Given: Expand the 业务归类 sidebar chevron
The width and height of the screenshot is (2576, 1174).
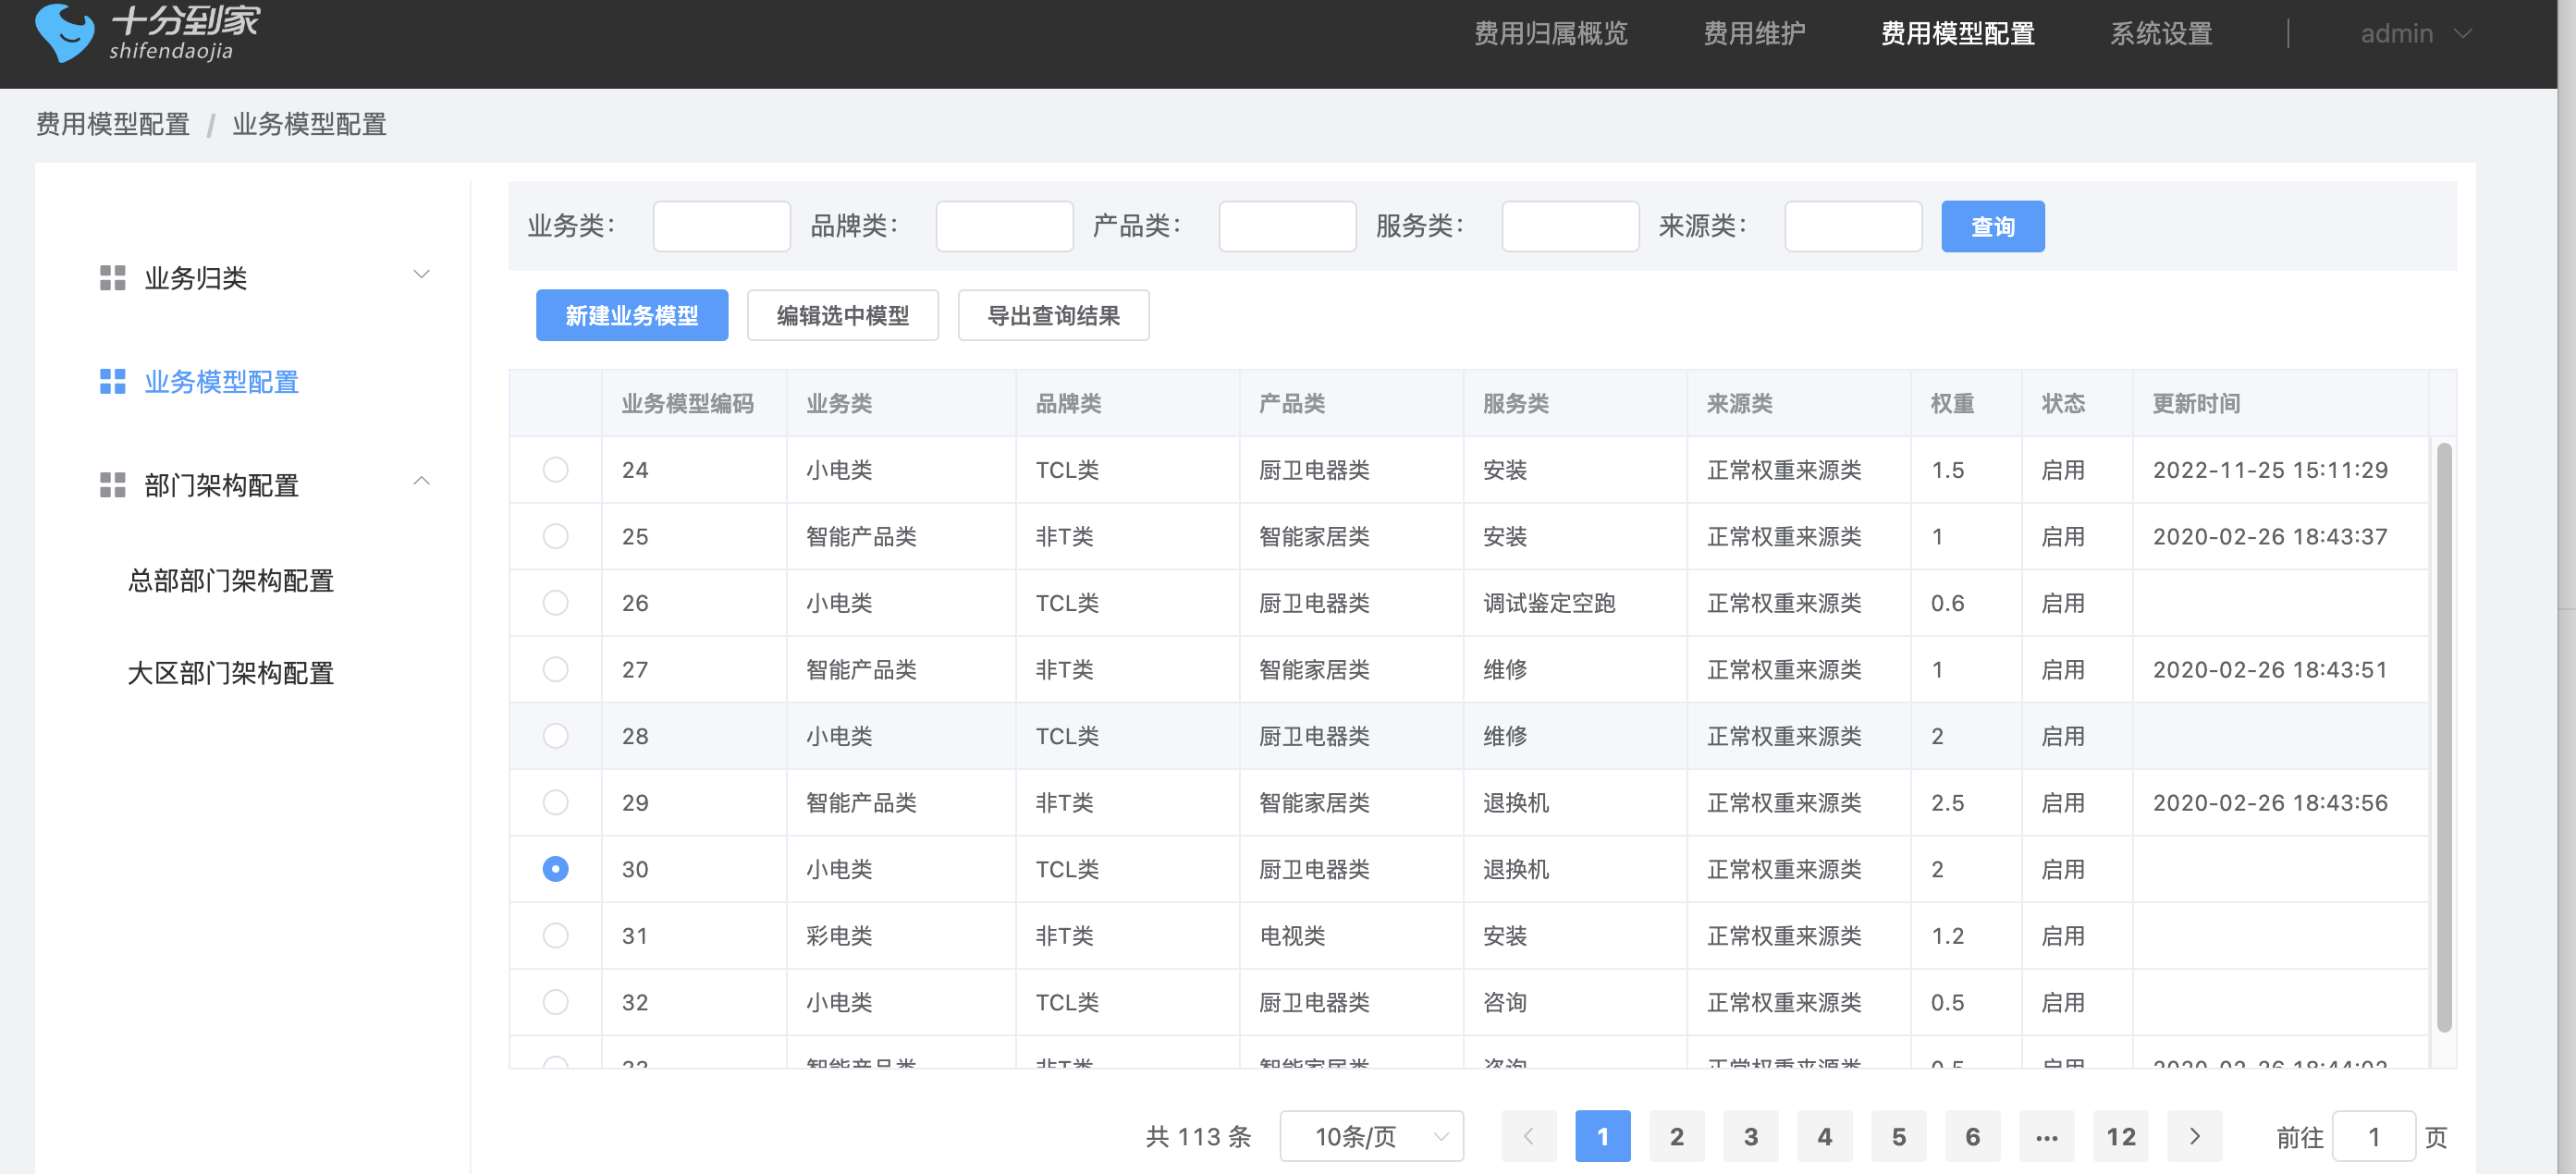Looking at the screenshot, I should 422,274.
